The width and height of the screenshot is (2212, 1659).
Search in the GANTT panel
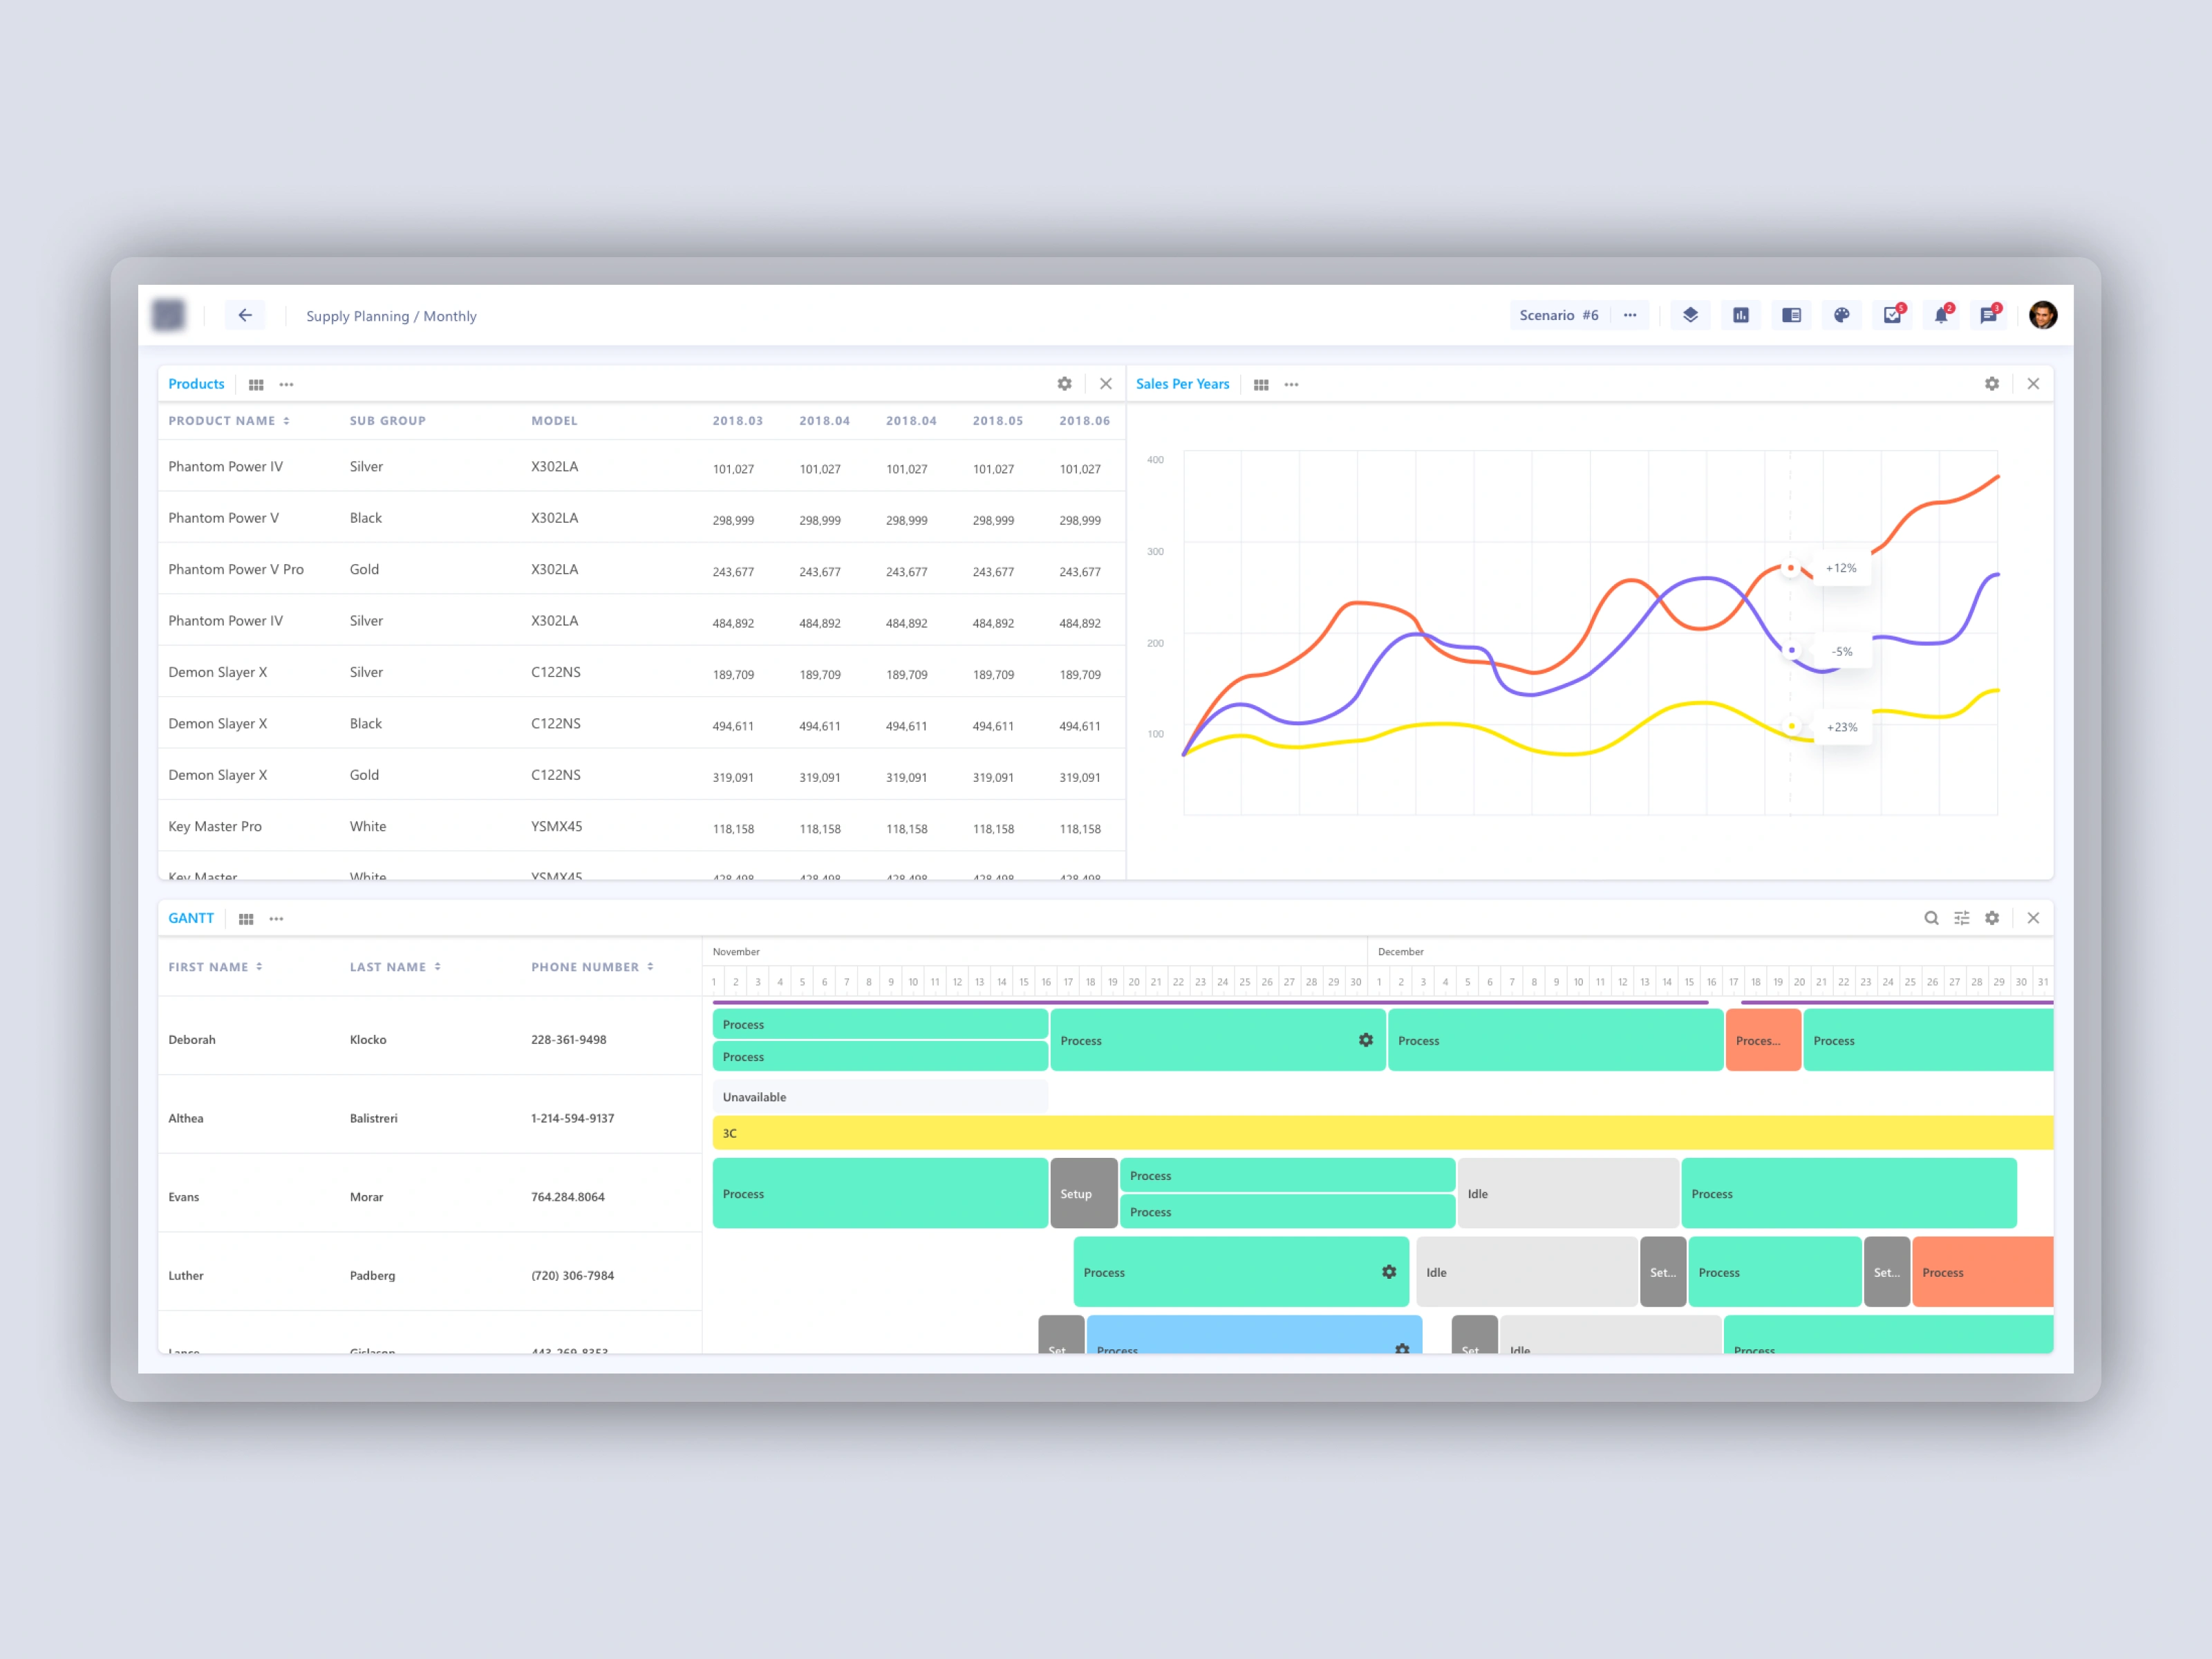tap(1932, 918)
